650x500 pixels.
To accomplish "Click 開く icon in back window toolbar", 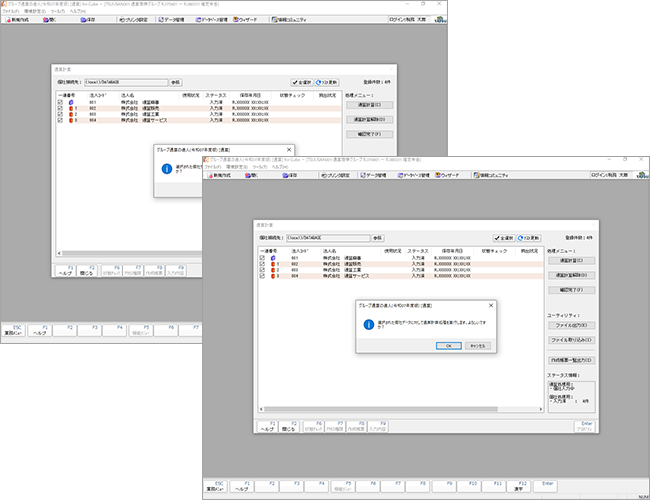I will click(46, 20).
